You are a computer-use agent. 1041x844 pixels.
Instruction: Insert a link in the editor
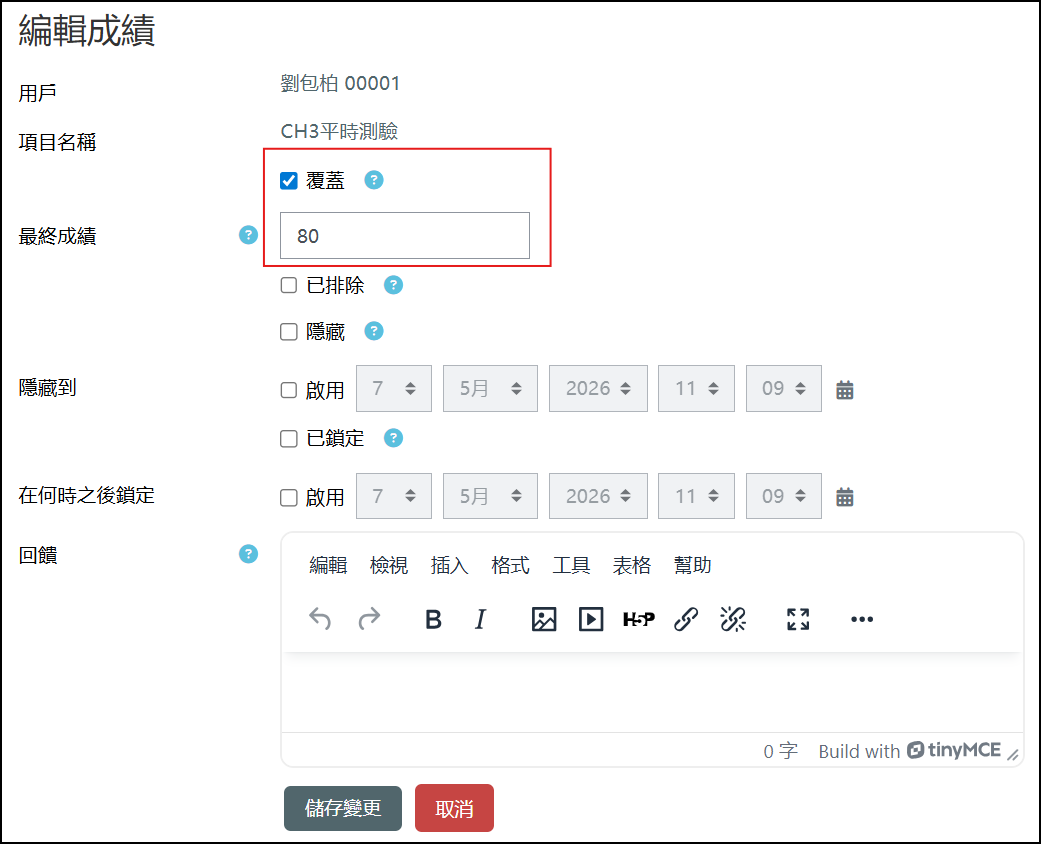pyautogui.click(x=686, y=619)
